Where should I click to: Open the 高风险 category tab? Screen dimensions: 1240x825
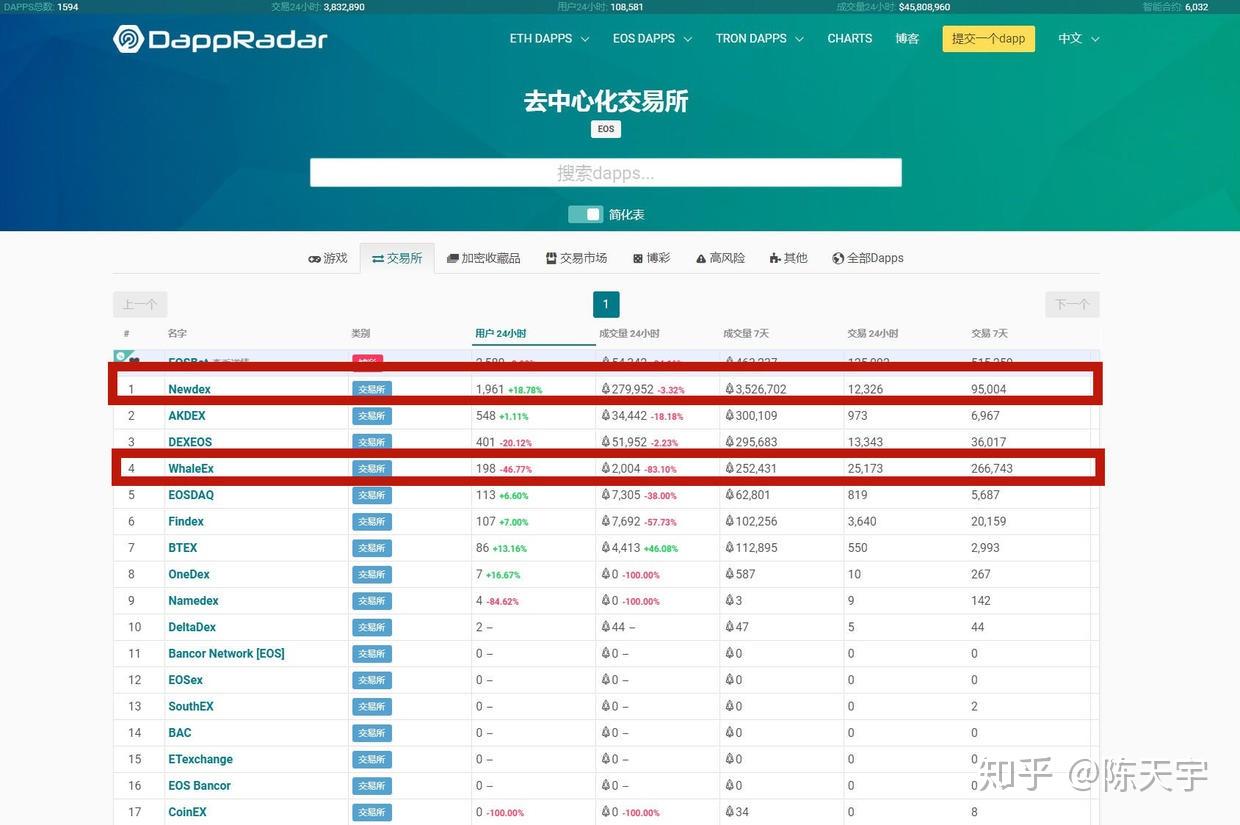721,258
